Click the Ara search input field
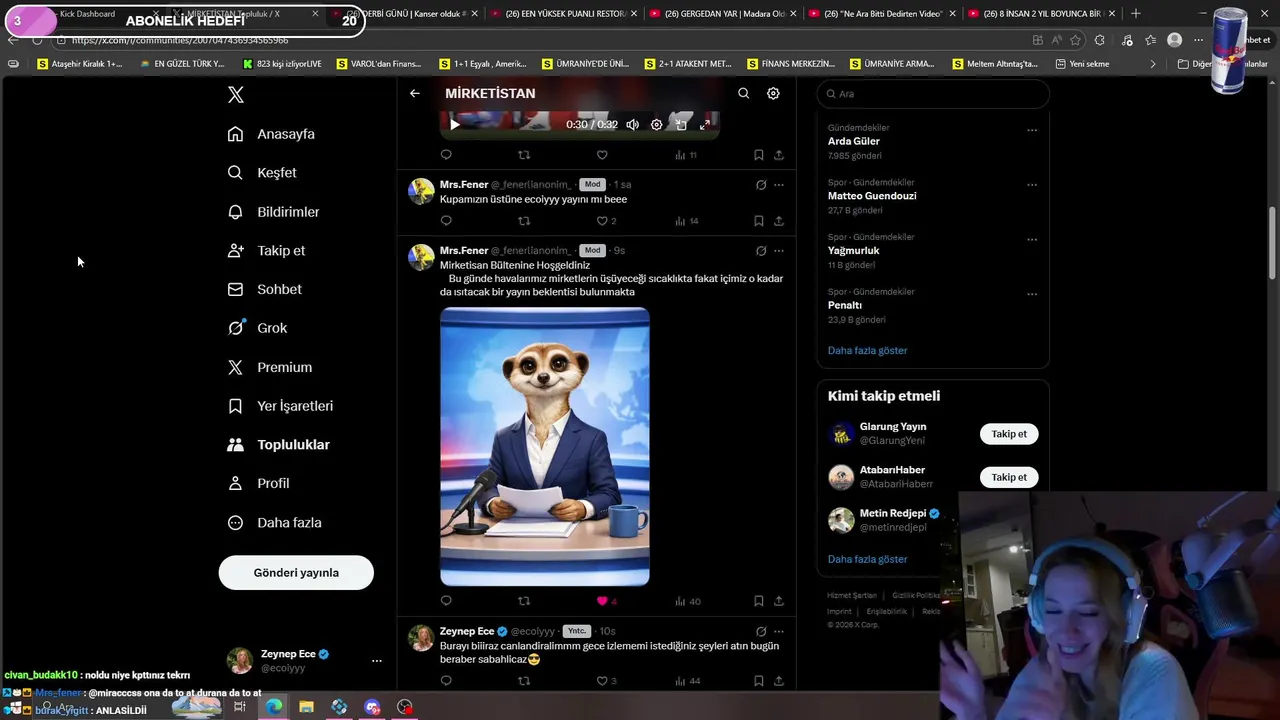 pyautogui.click(x=933, y=94)
